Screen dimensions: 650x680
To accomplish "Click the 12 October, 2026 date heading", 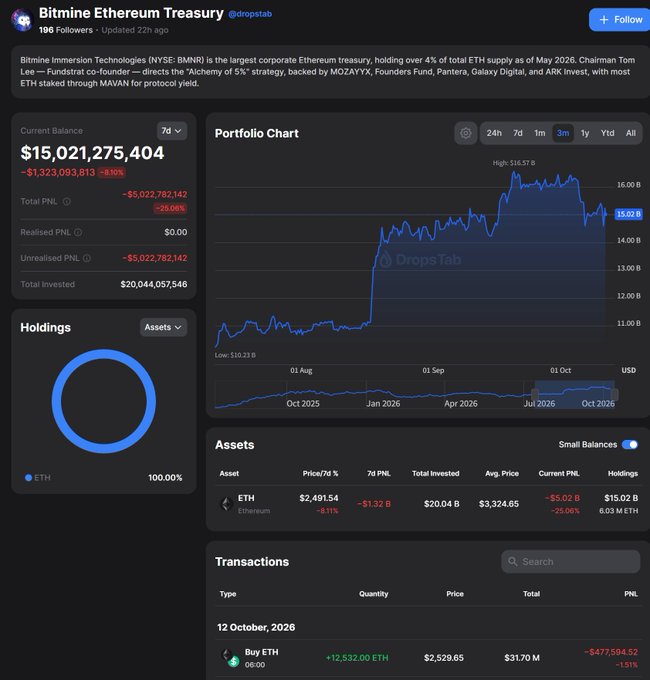I will pyautogui.click(x=256, y=628).
